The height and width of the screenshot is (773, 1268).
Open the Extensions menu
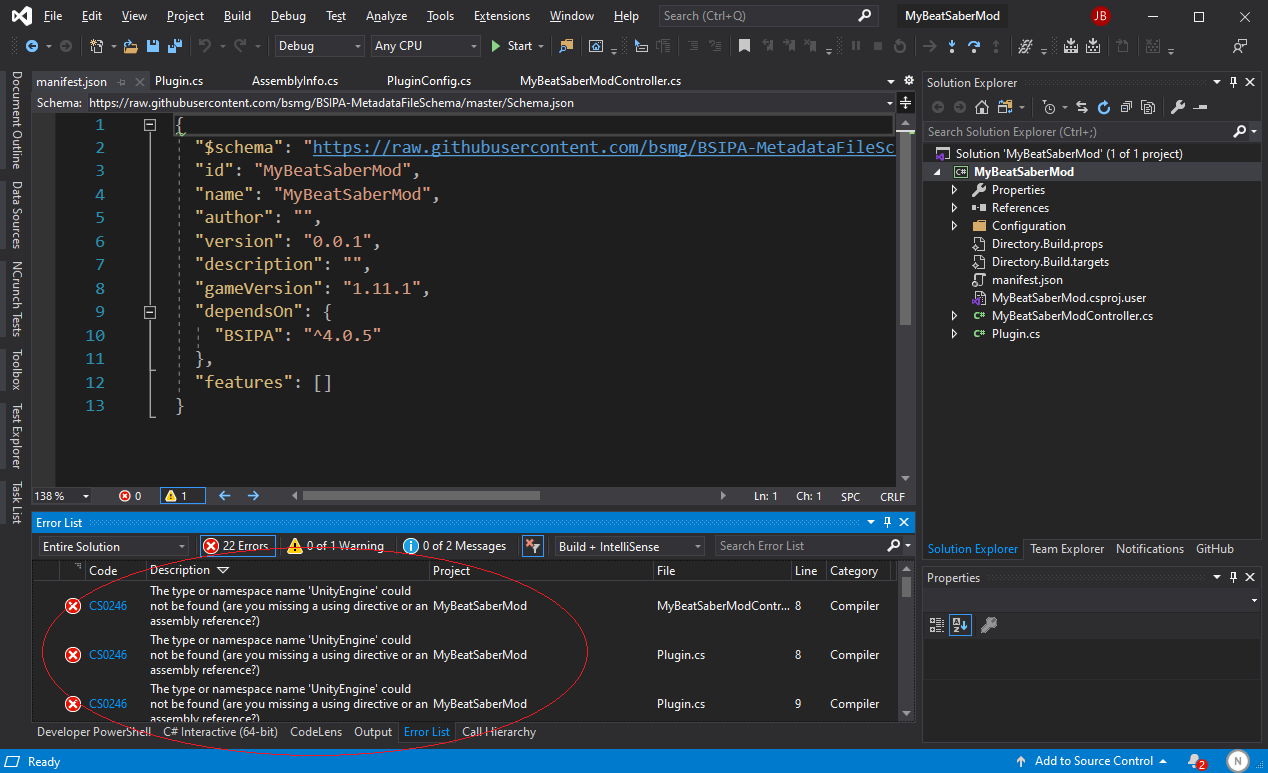502,16
